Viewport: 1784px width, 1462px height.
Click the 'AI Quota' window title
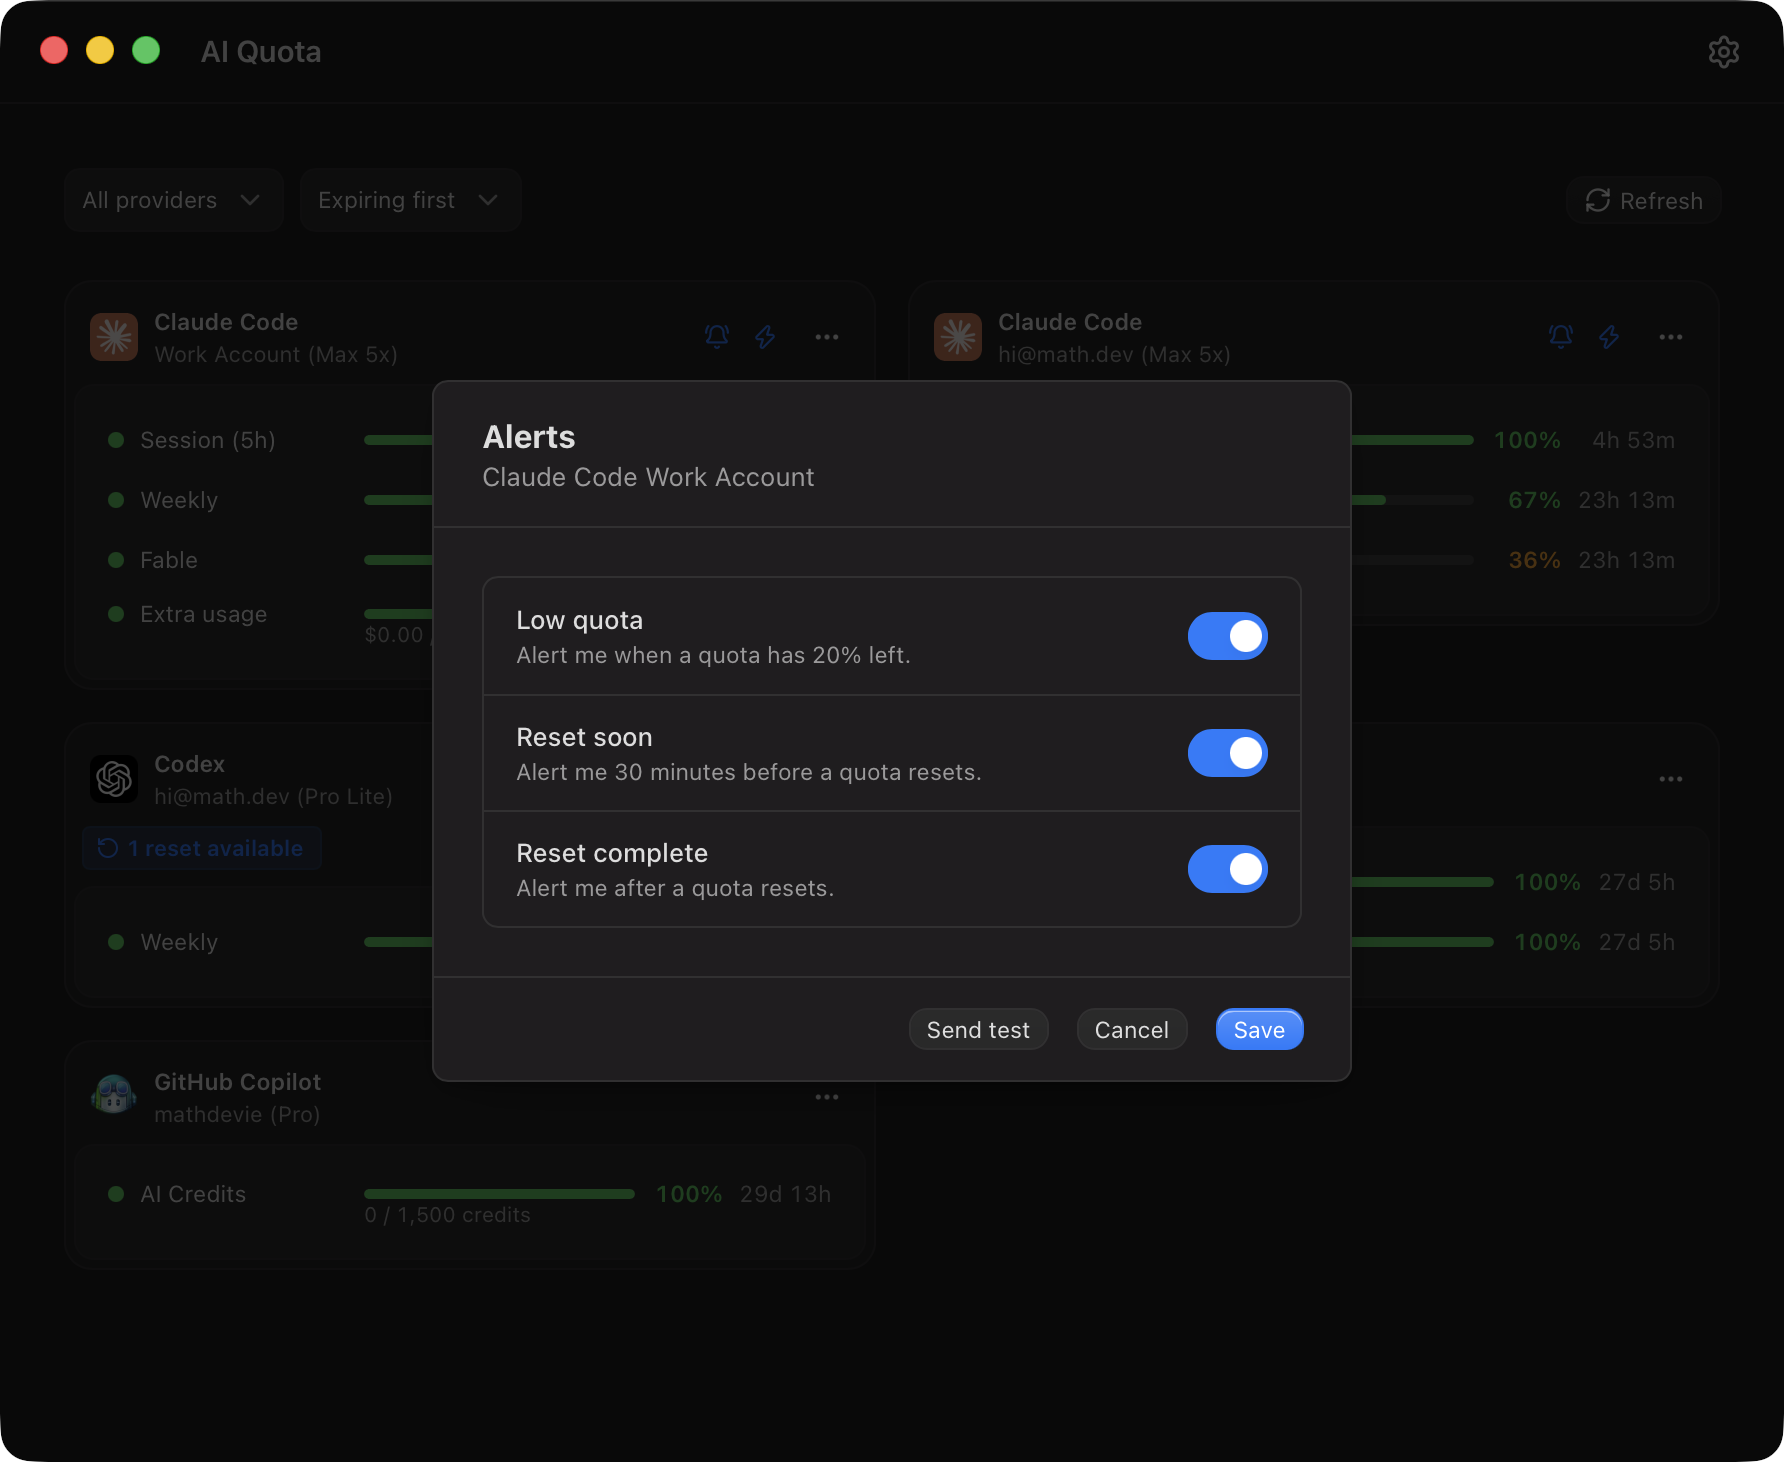pos(261,52)
